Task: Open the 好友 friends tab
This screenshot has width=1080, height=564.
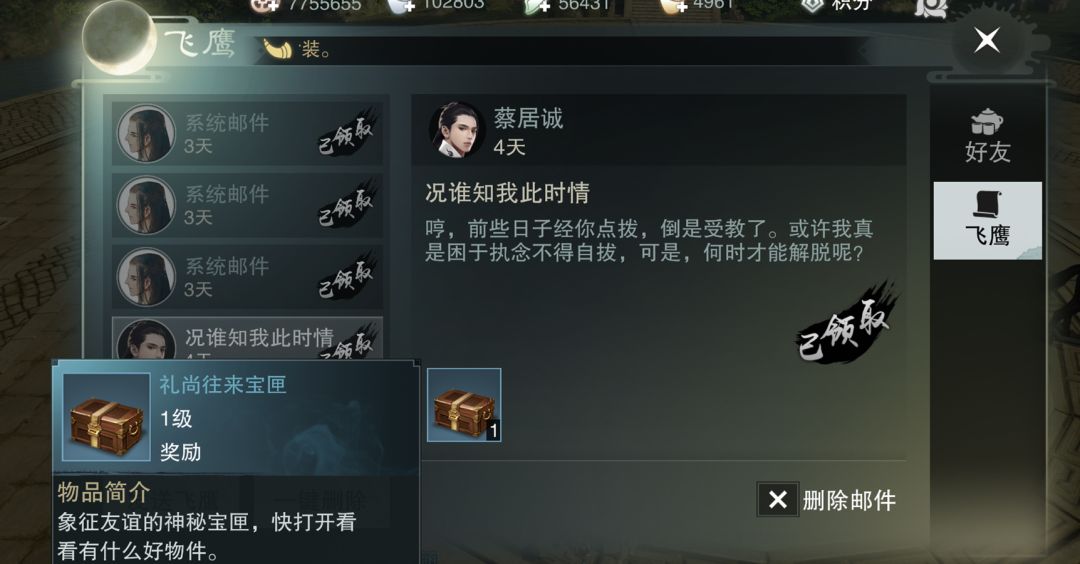Action: [x=986, y=136]
